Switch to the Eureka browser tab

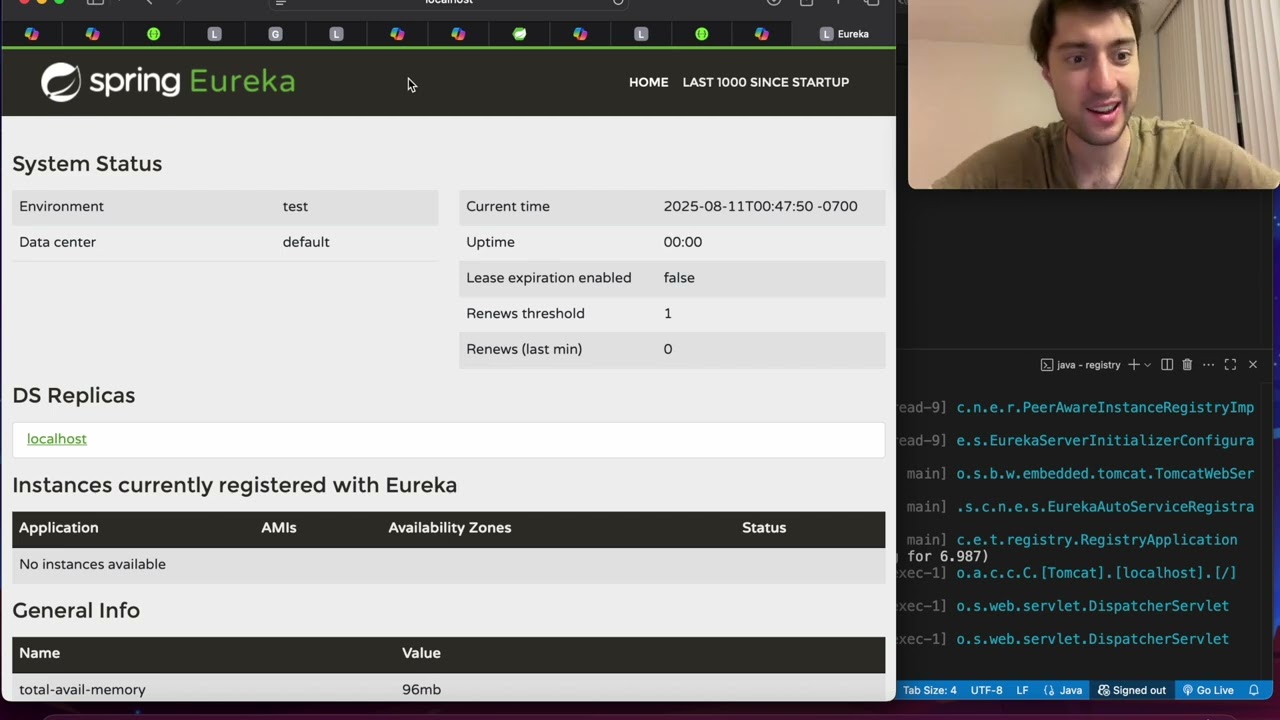pyautogui.click(x=844, y=34)
